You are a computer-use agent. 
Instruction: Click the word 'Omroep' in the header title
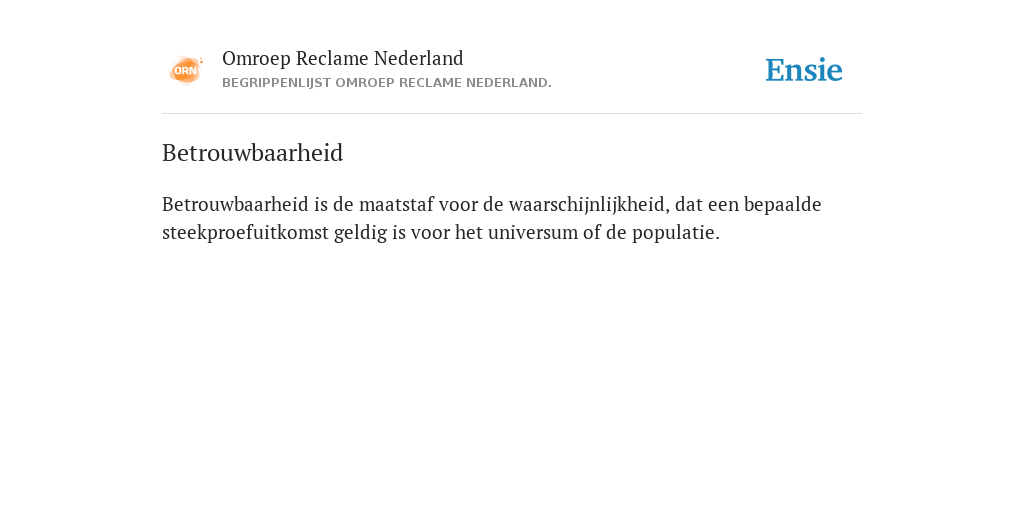point(256,59)
